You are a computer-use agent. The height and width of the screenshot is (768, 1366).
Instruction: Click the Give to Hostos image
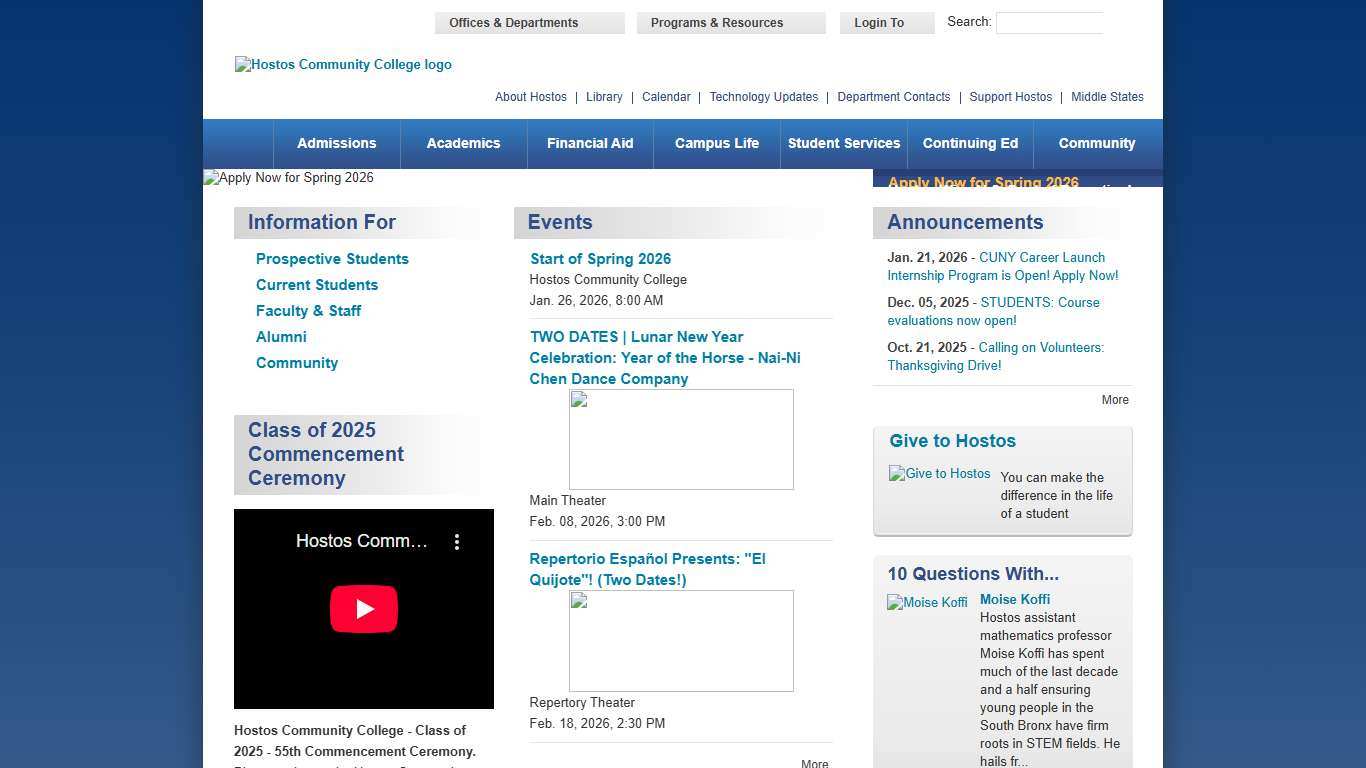click(x=939, y=474)
